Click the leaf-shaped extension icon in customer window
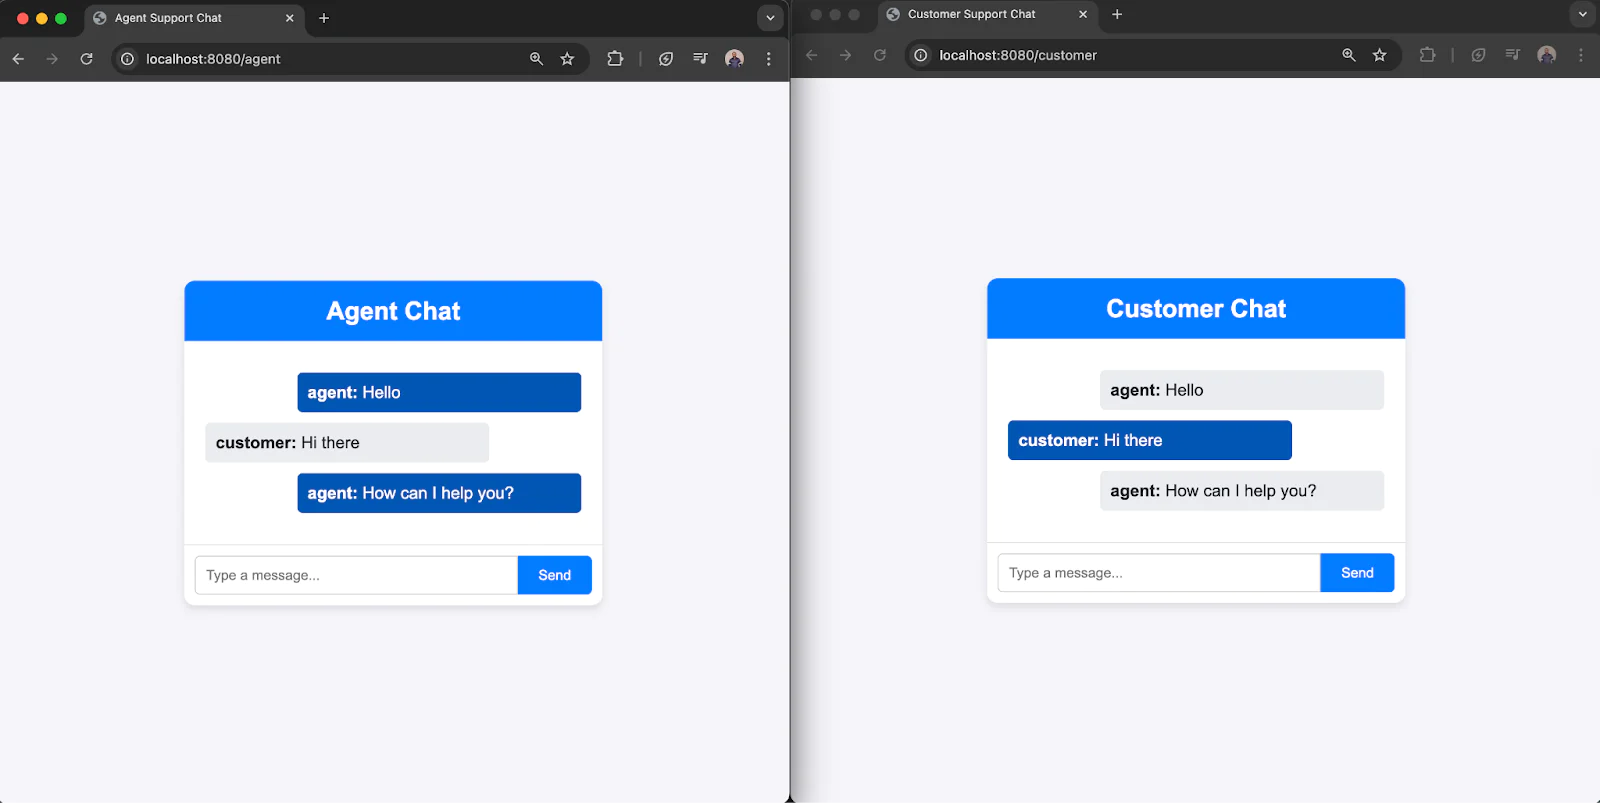Image resolution: width=1600 pixels, height=803 pixels. coord(1478,55)
